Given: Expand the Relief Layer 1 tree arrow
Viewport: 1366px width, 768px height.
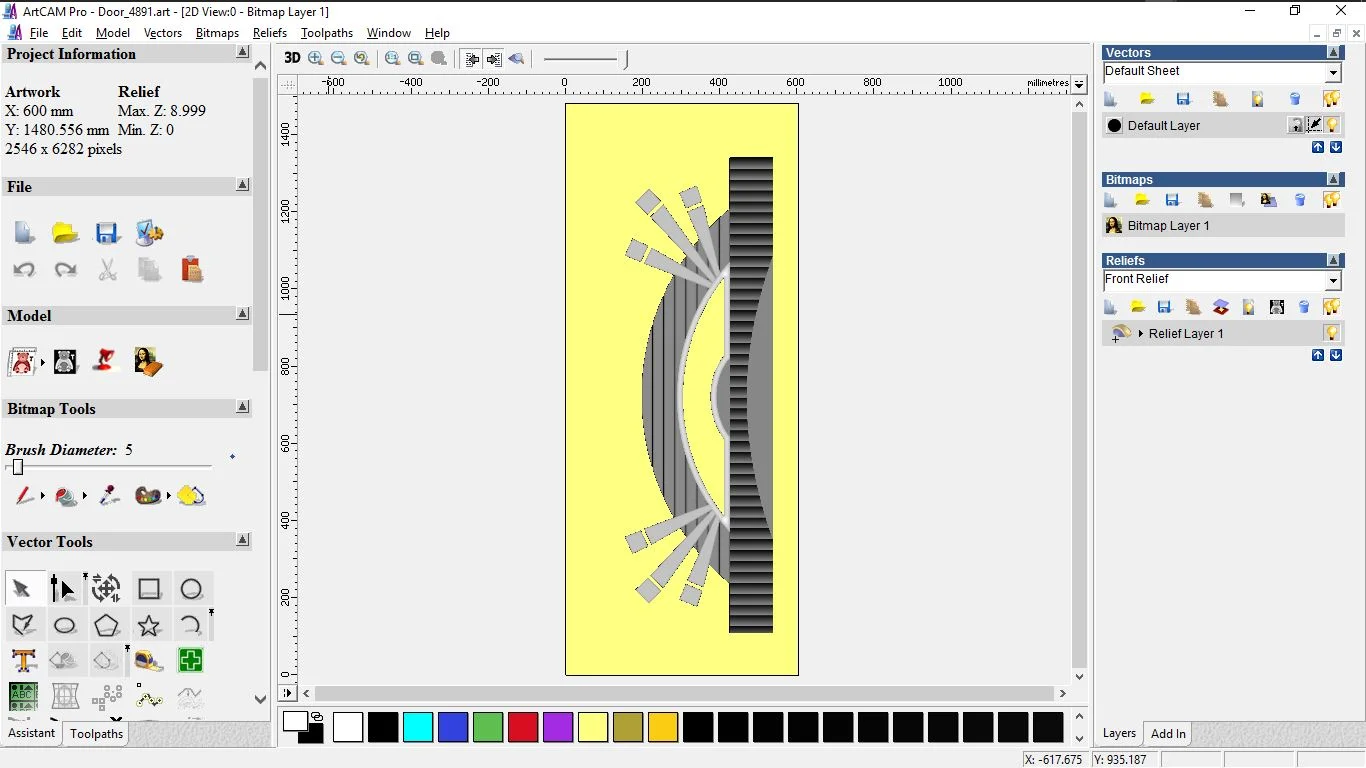Looking at the screenshot, I should [1140, 333].
